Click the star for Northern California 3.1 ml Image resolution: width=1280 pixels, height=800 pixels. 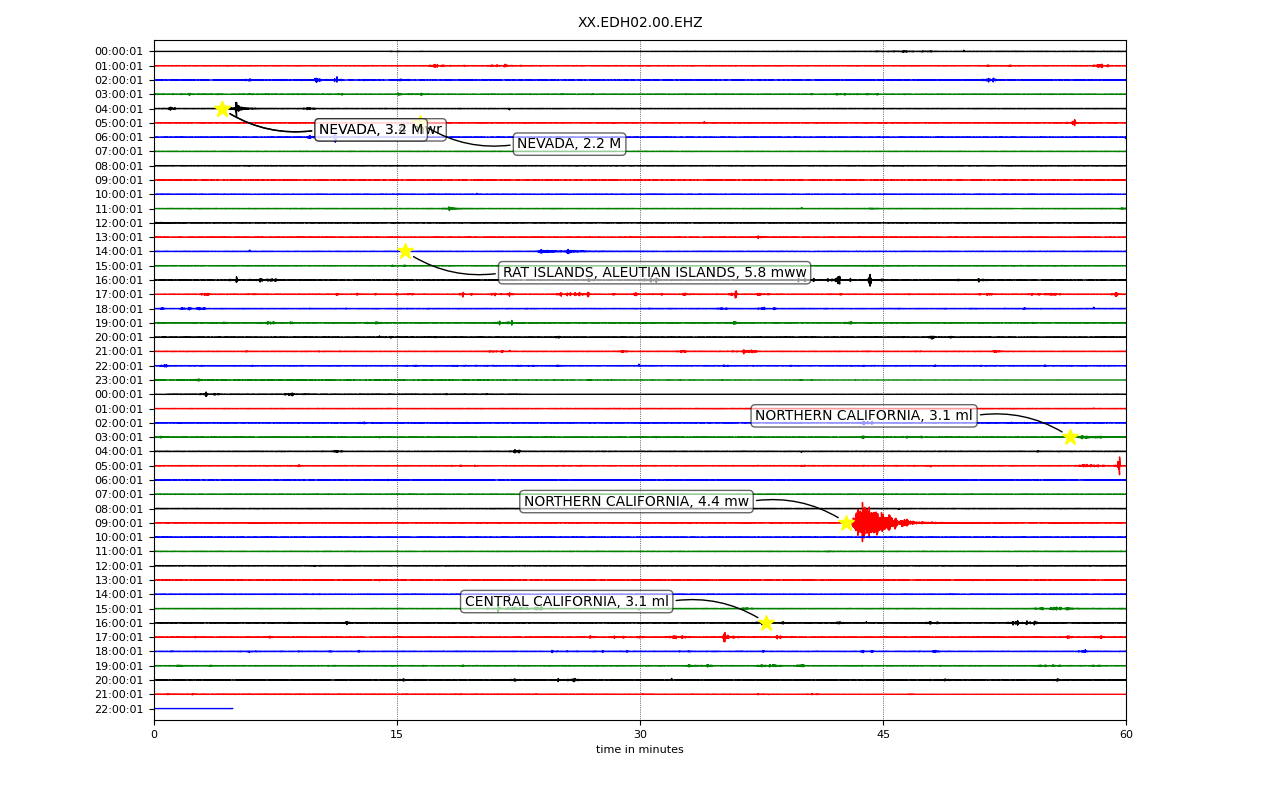(1070, 437)
